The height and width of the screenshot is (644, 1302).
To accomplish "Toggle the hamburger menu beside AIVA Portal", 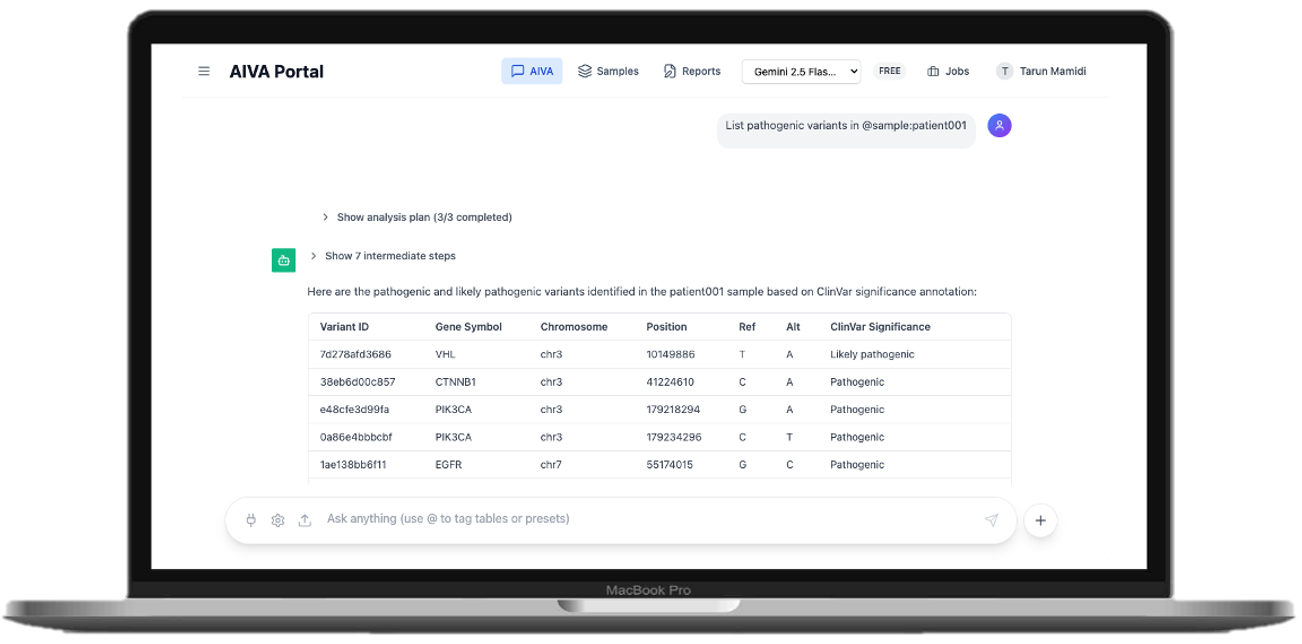I will 204,71.
